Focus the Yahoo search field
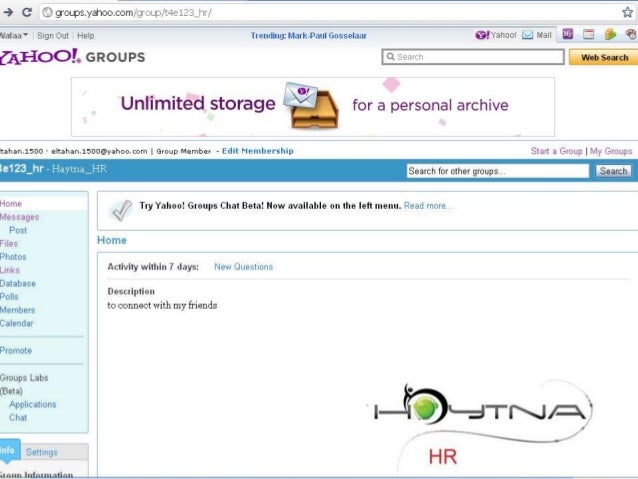Viewport: 638px width, 479px height. tap(473, 57)
